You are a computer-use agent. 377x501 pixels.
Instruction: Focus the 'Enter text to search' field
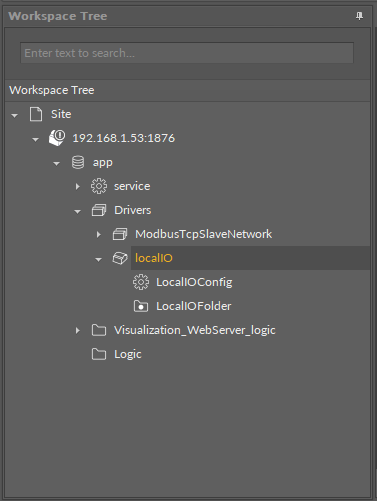(x=187, y=53)
